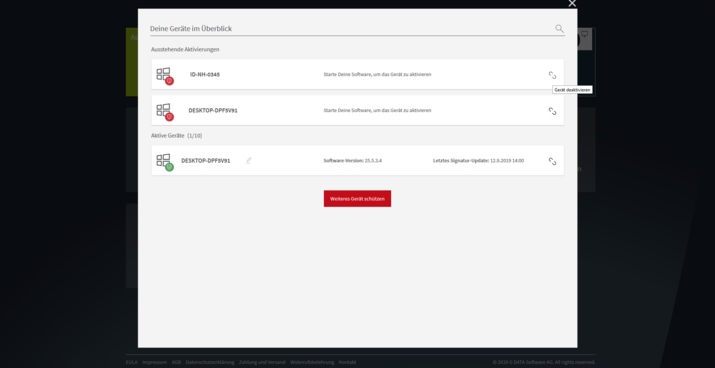Select the ID-NH-0345 device name
This screenshot has height=368, width=715.
(x=205, y=74)
